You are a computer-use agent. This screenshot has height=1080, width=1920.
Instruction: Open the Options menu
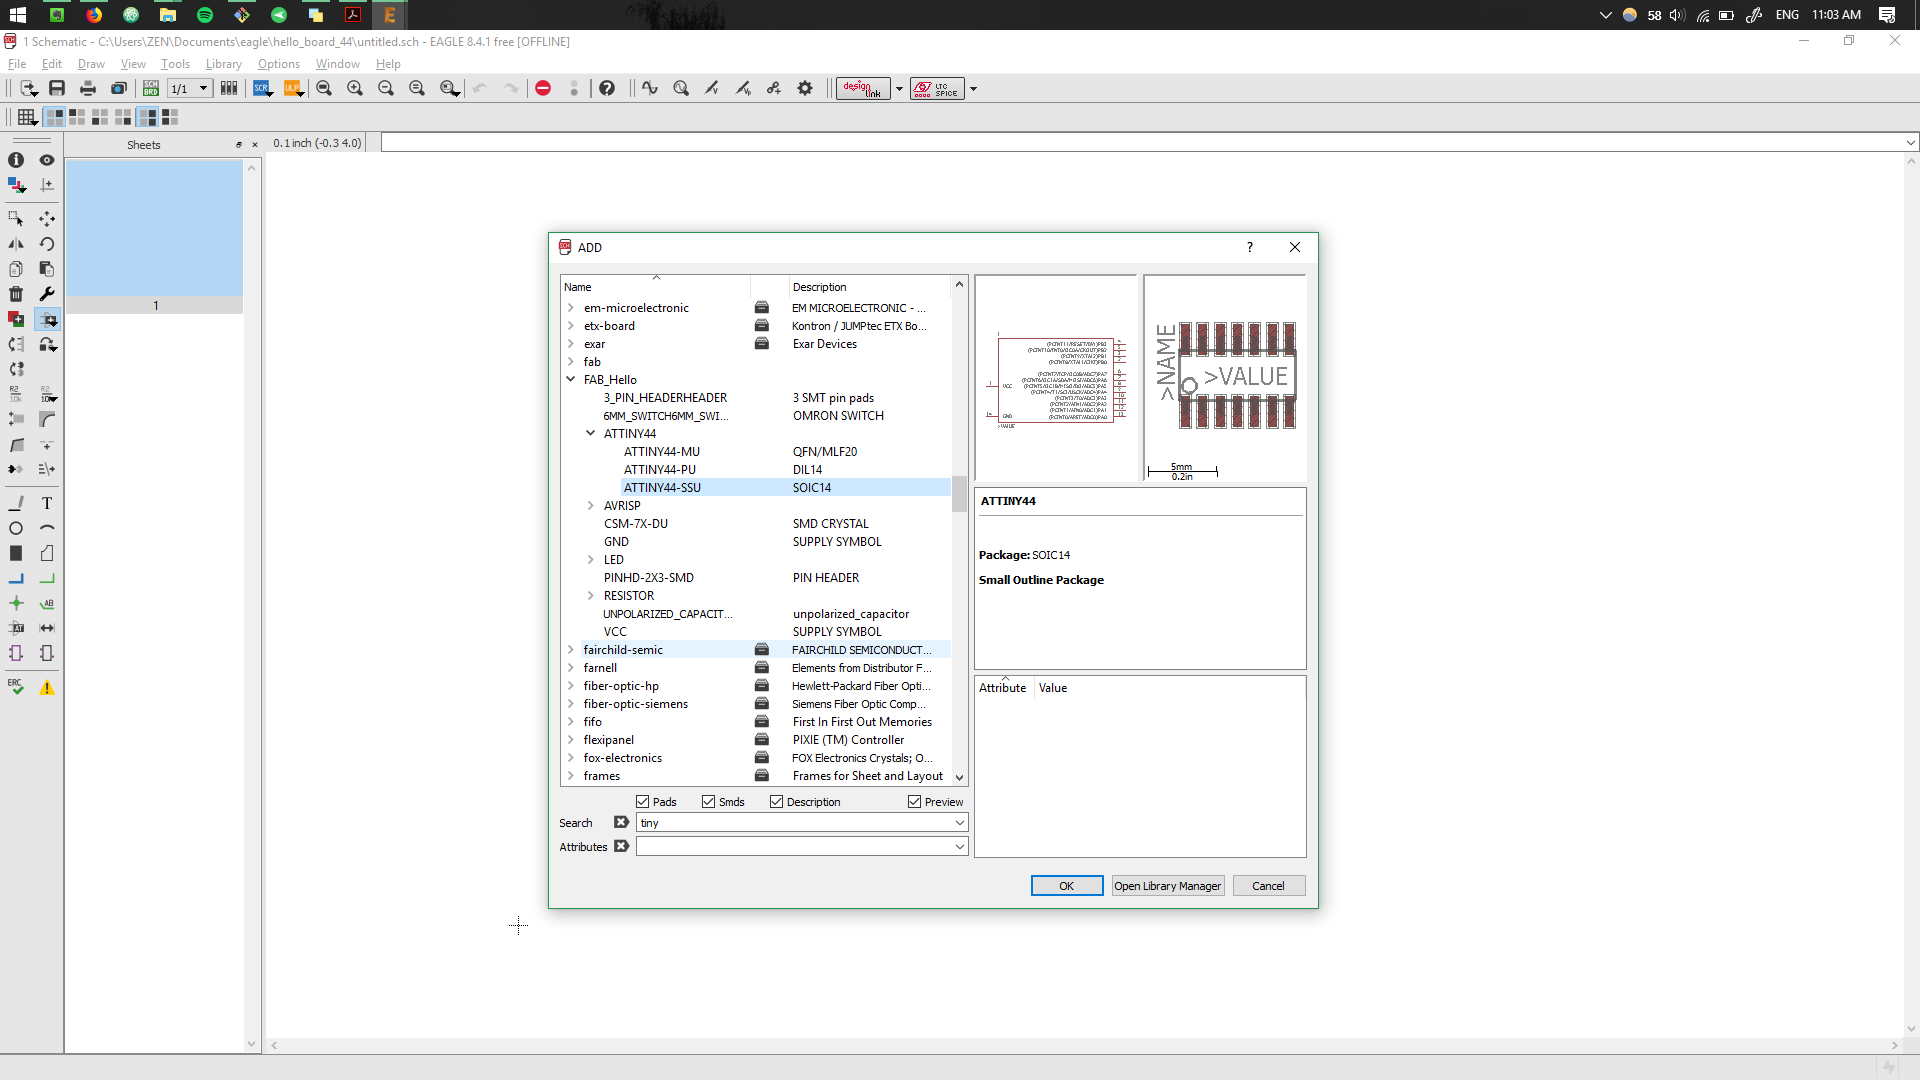click(x=279, y=64)
